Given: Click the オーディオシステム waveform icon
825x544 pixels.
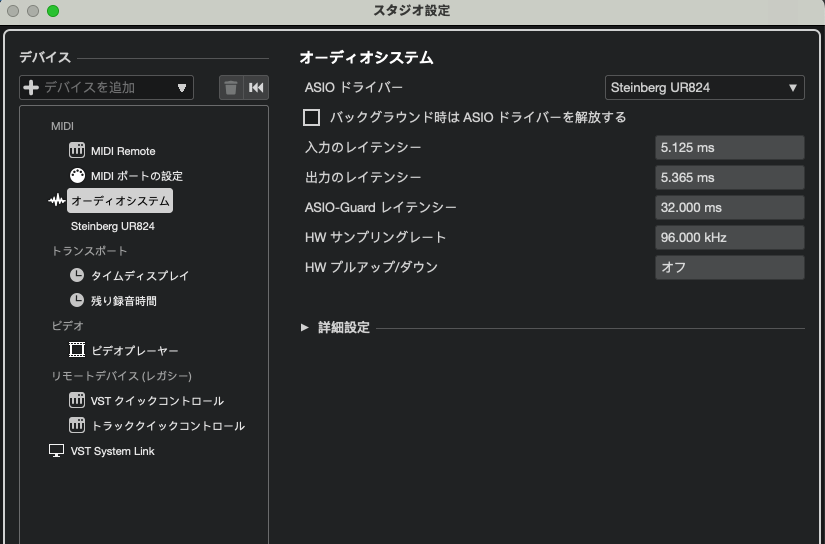Looking at the screenshot, I should coord(56,201).
